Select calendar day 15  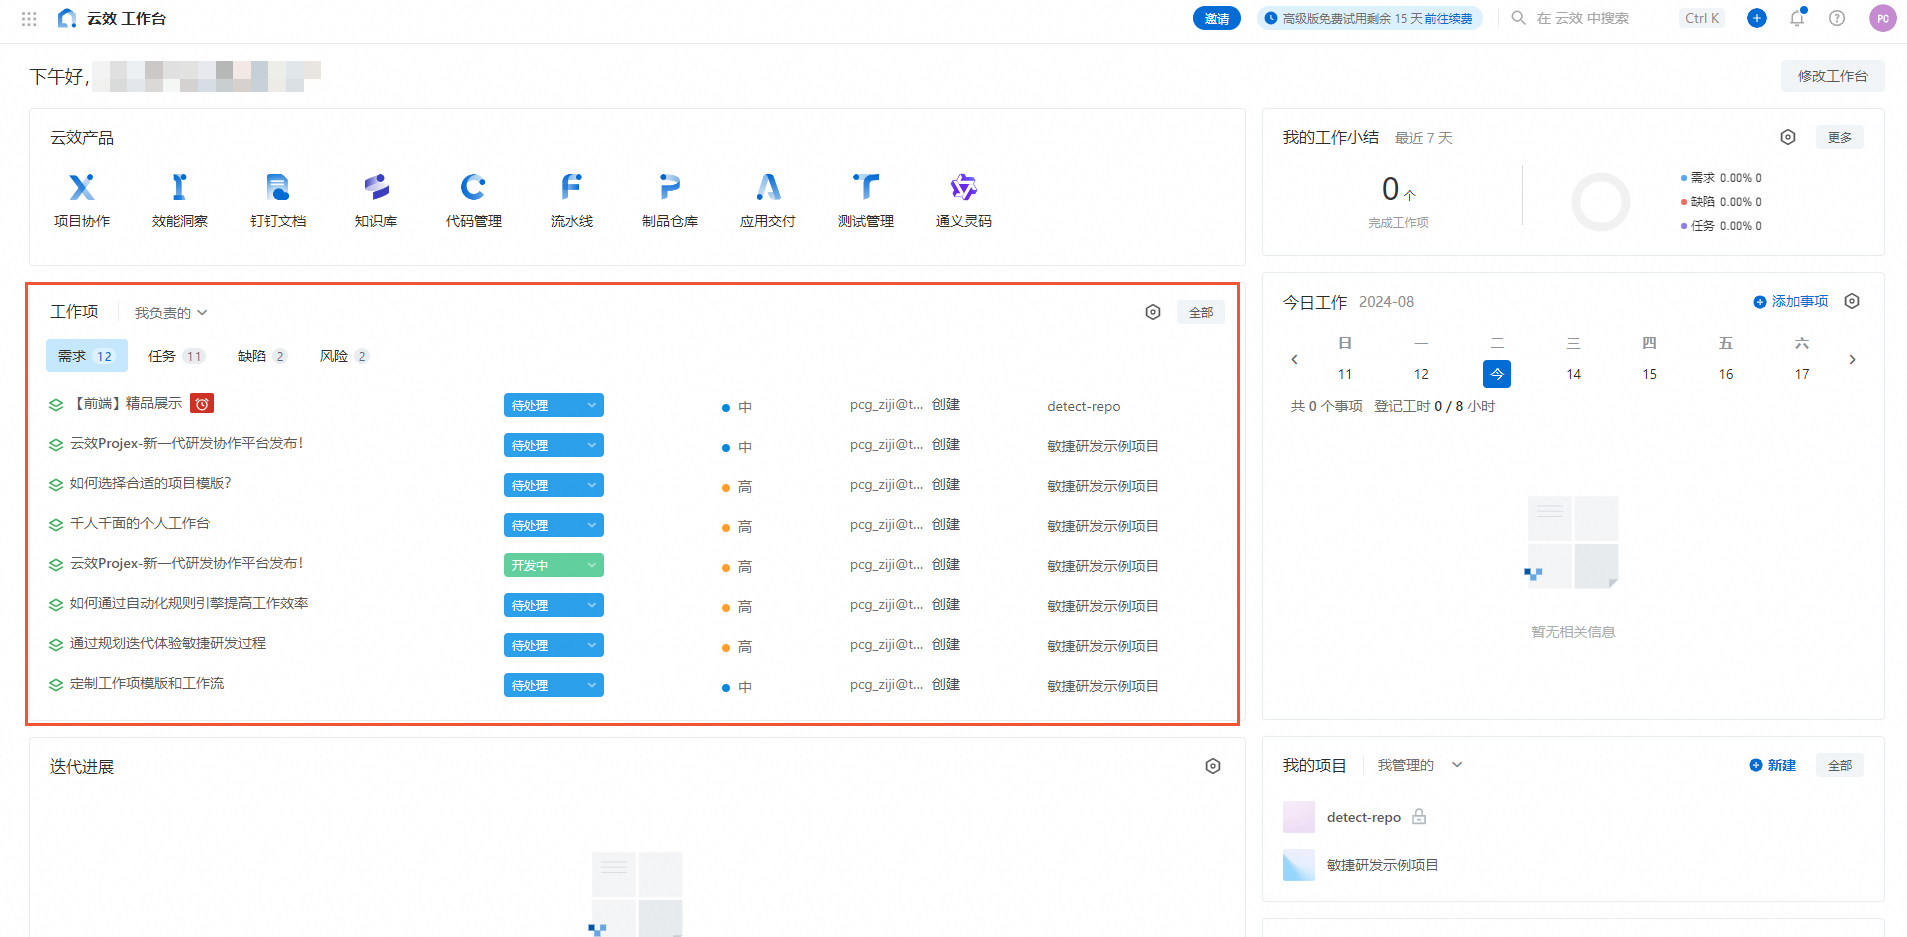[1649, 374]
